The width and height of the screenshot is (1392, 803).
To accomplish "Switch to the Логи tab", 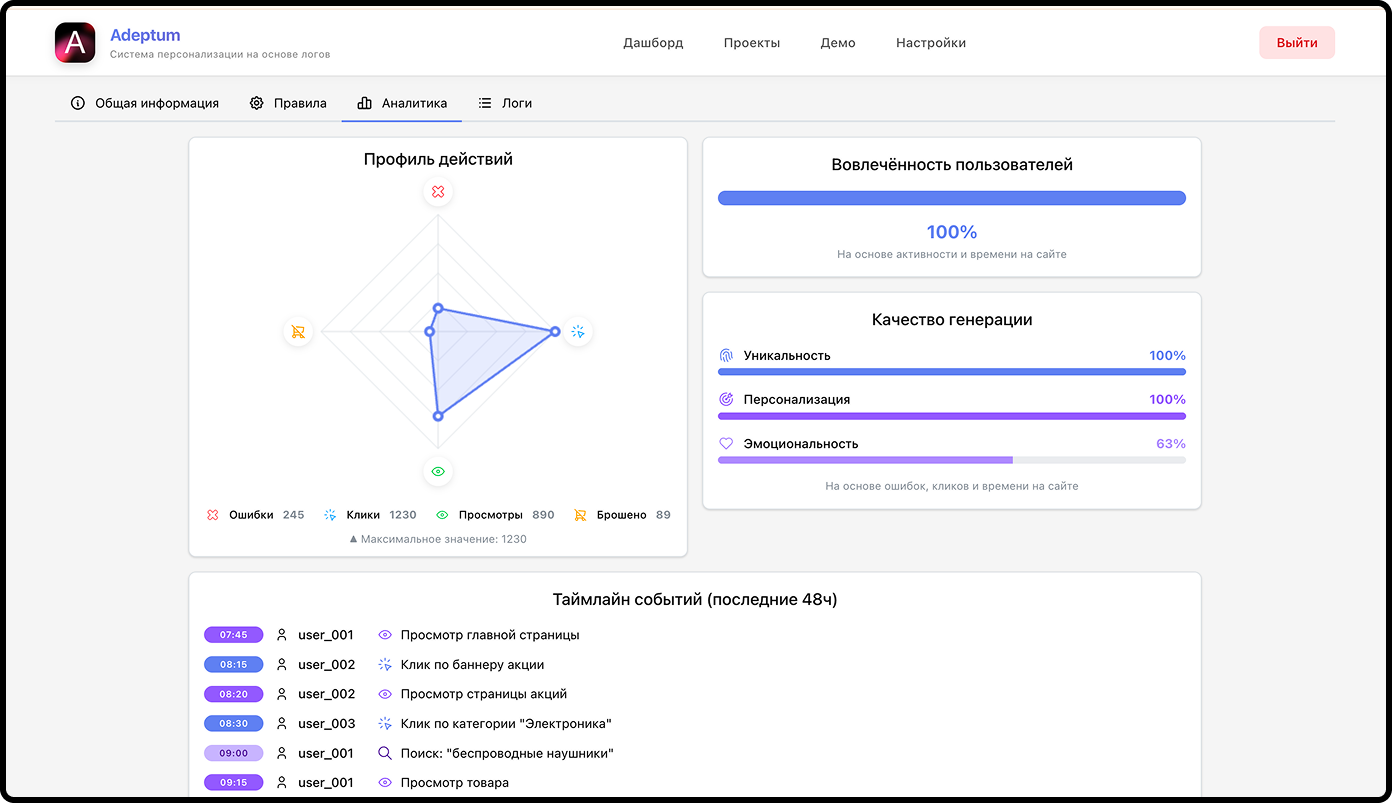I will tap(505, 103).
